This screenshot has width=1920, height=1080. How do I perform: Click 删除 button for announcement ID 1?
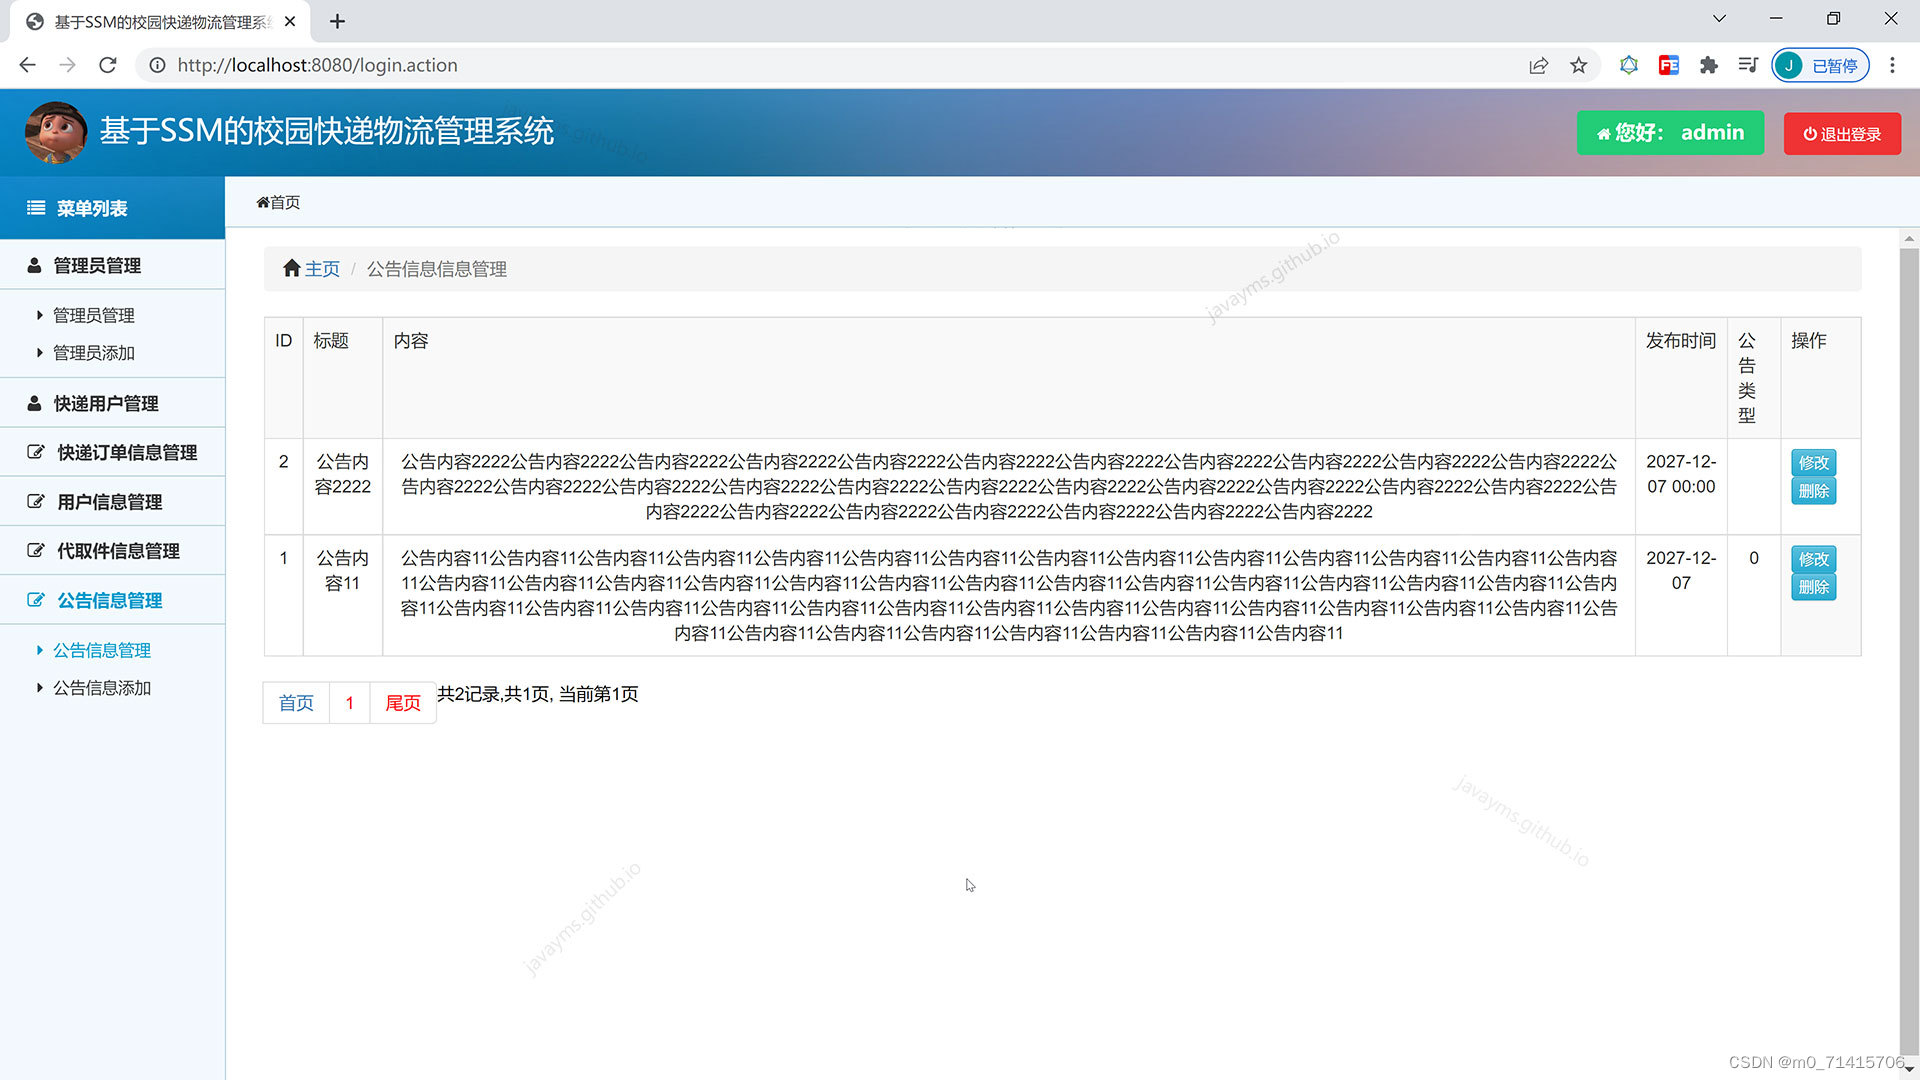[x=1812, y=587]
